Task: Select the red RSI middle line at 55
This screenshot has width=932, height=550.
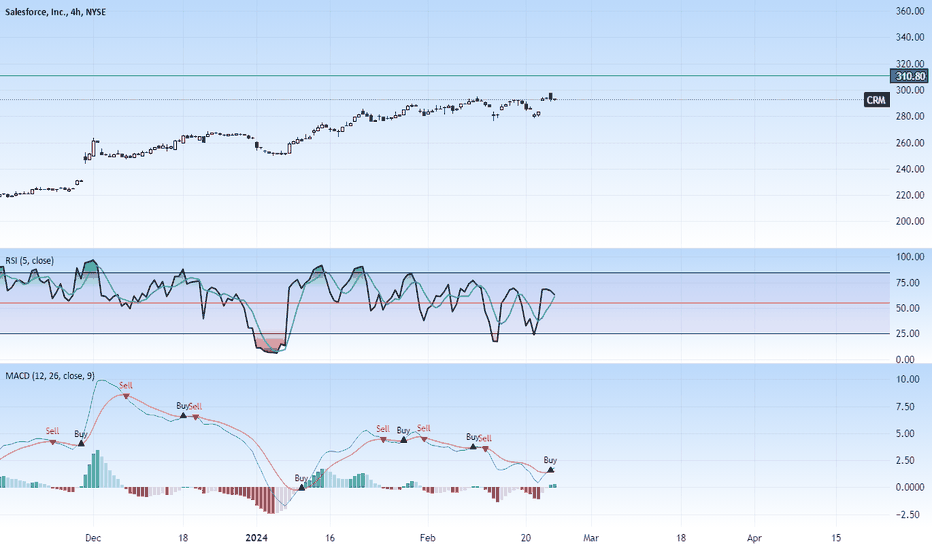Action: [x=445, y=303]
